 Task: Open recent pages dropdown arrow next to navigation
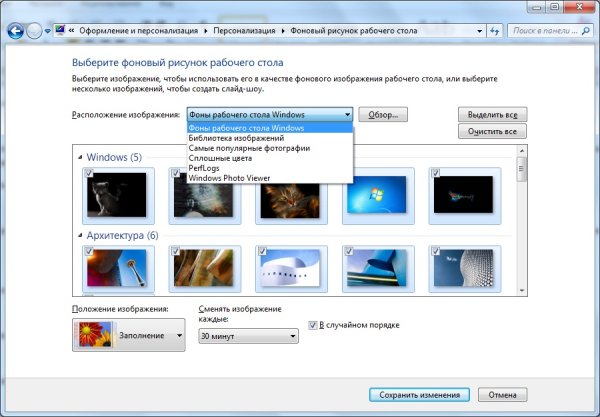[47, 31]
